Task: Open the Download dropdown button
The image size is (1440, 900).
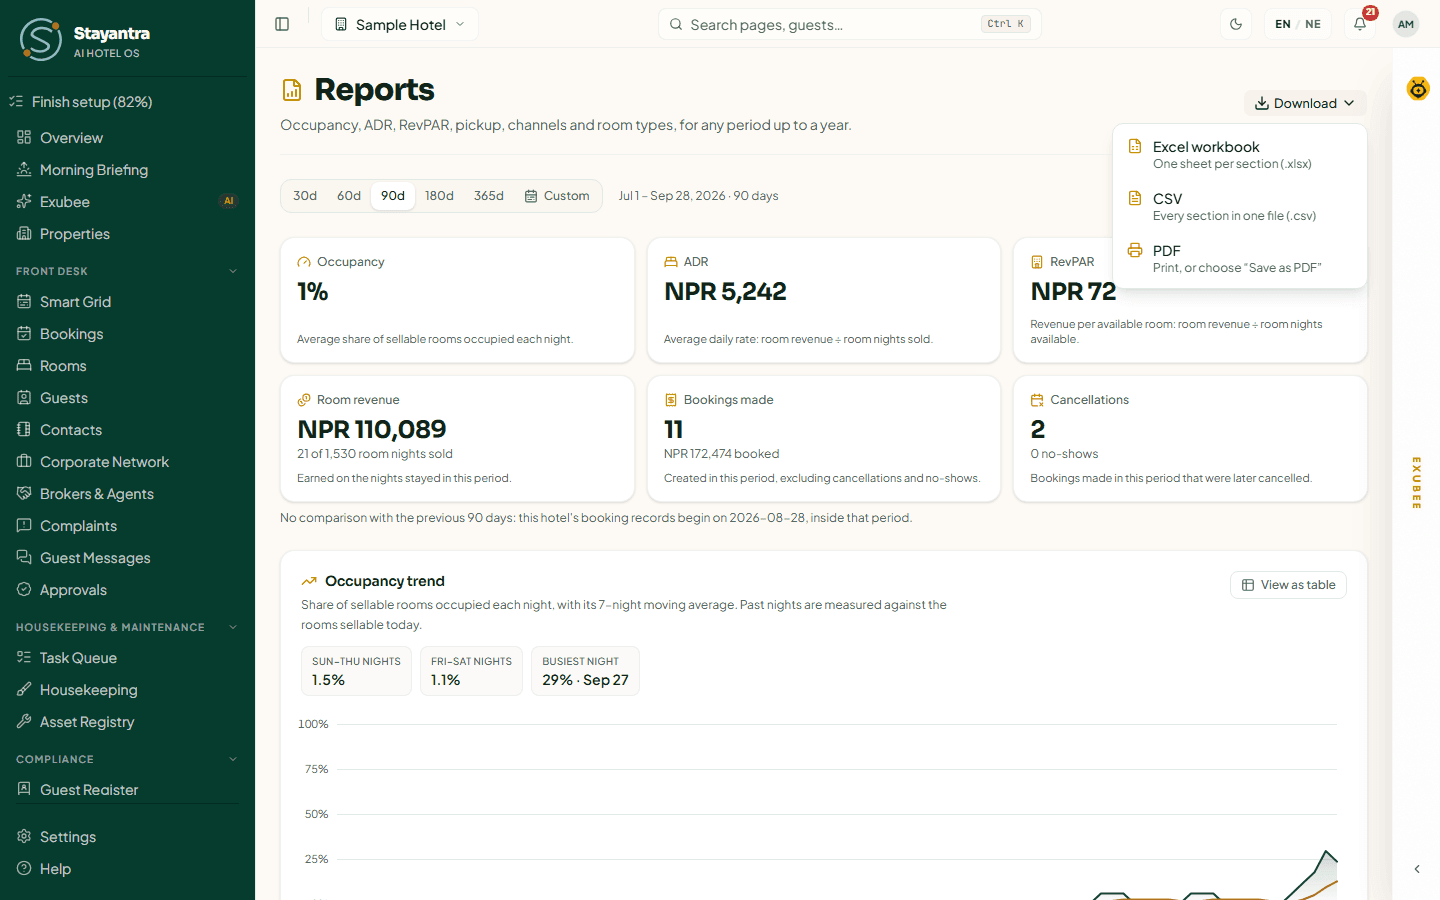Action: click(1305, 103)
